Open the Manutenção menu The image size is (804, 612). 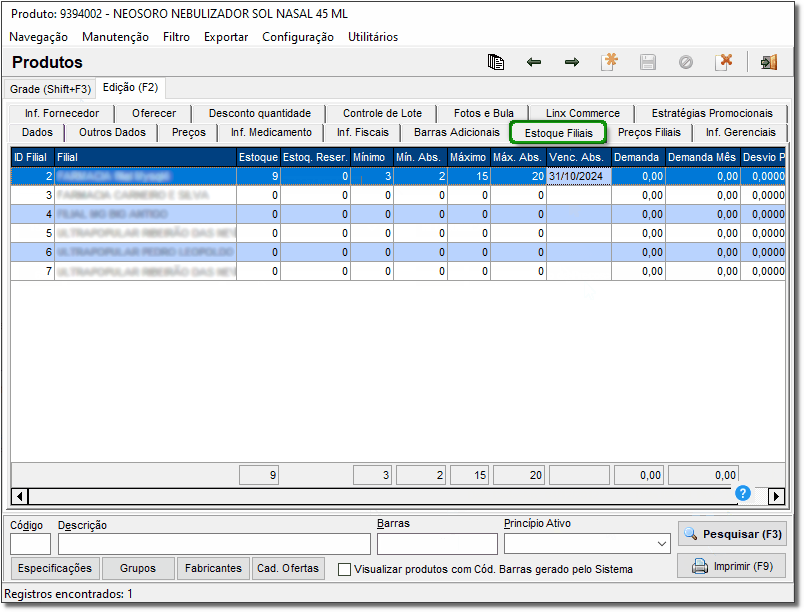(115, 37)
